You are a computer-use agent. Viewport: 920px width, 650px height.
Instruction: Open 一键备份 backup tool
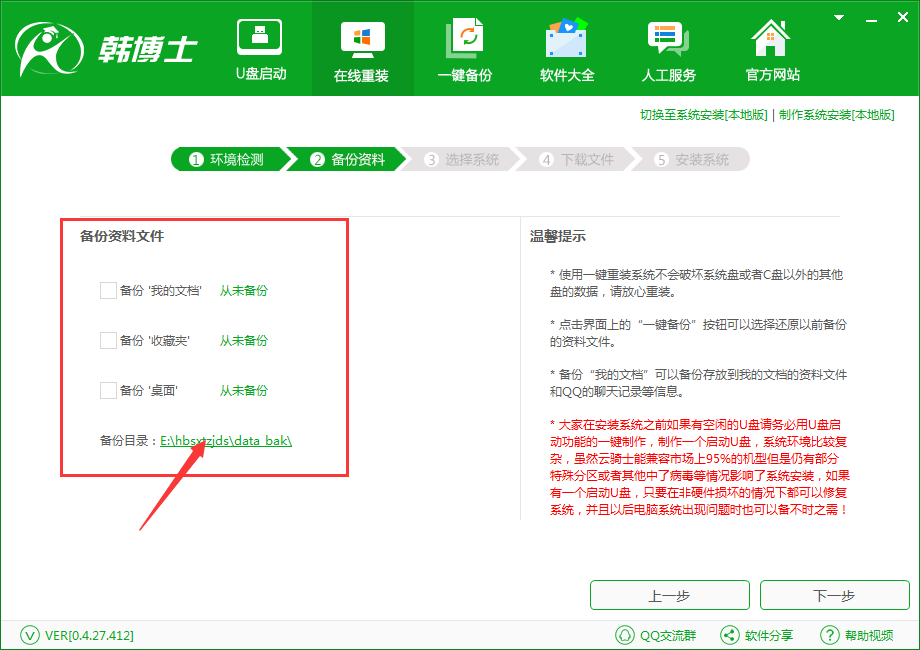tap(464, 48)
